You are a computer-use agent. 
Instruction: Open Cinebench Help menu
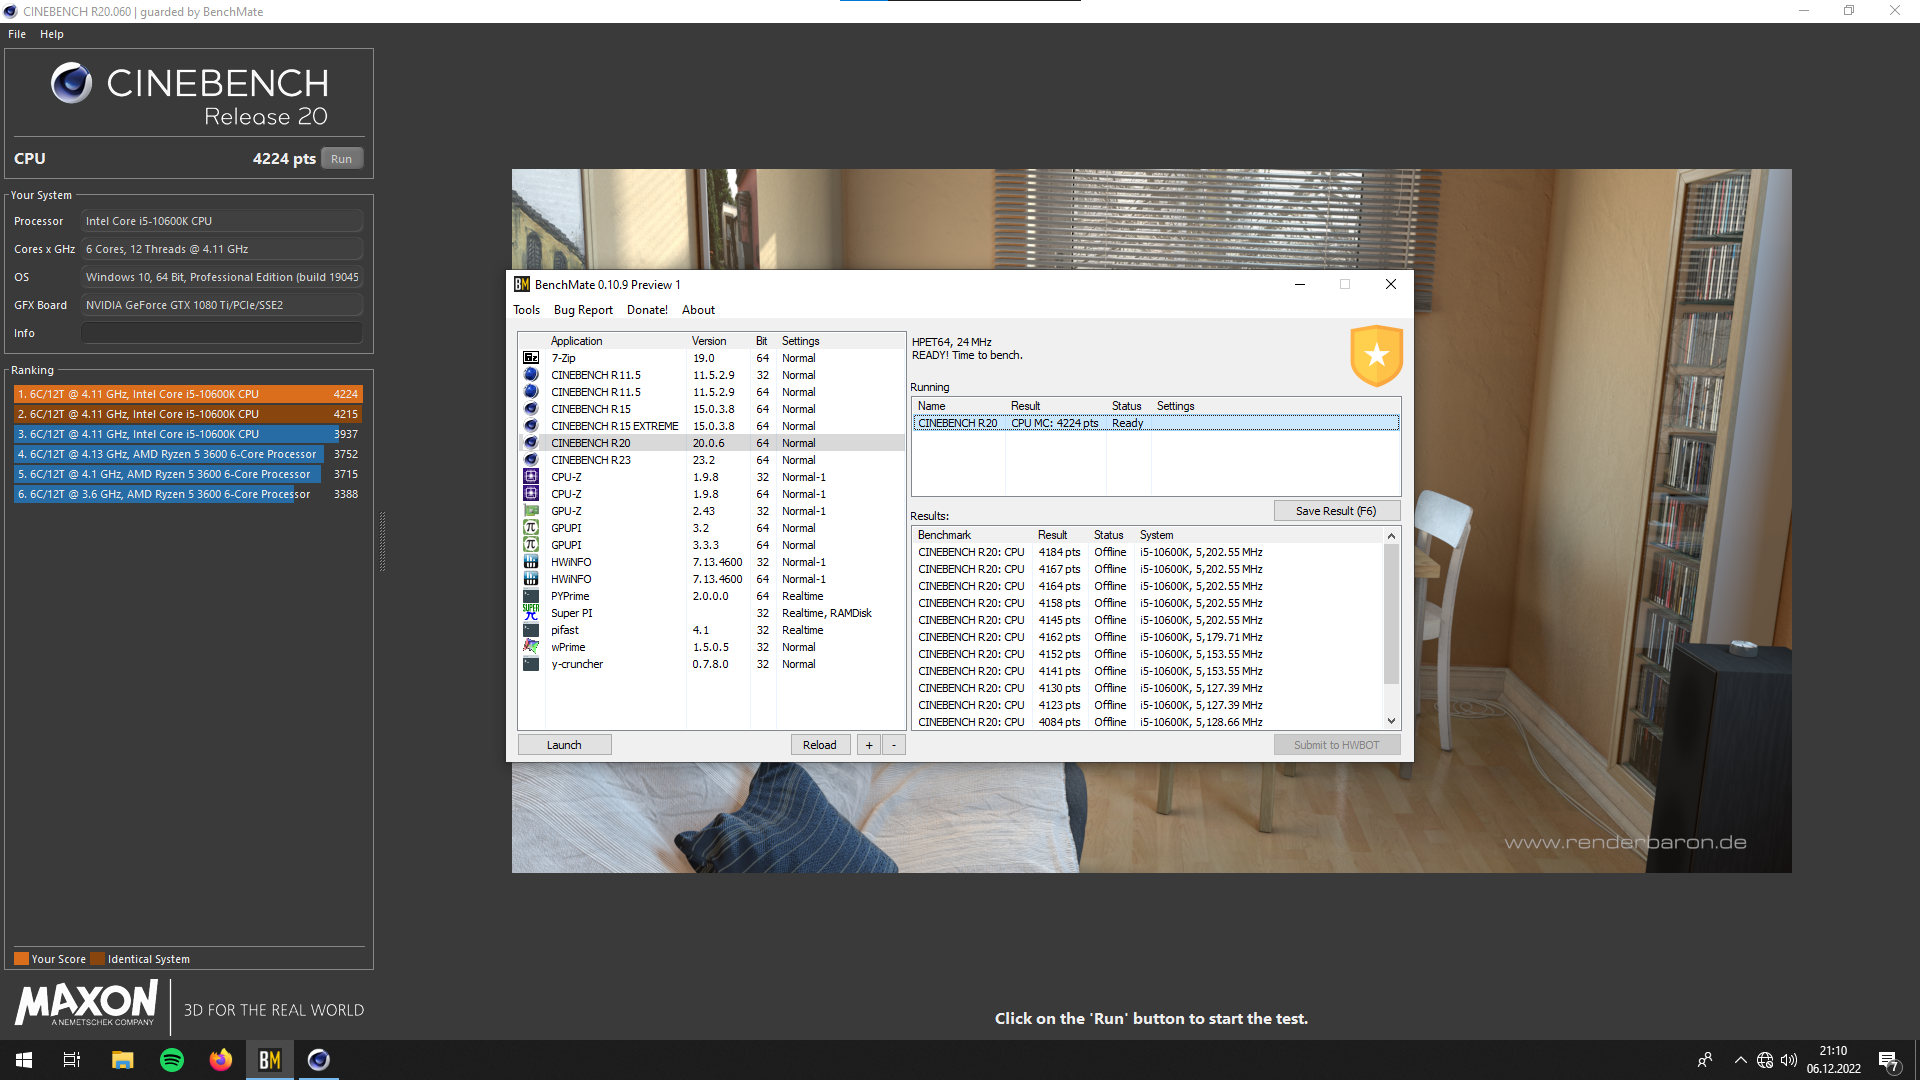pyautogui.click(x=52, y=34)
